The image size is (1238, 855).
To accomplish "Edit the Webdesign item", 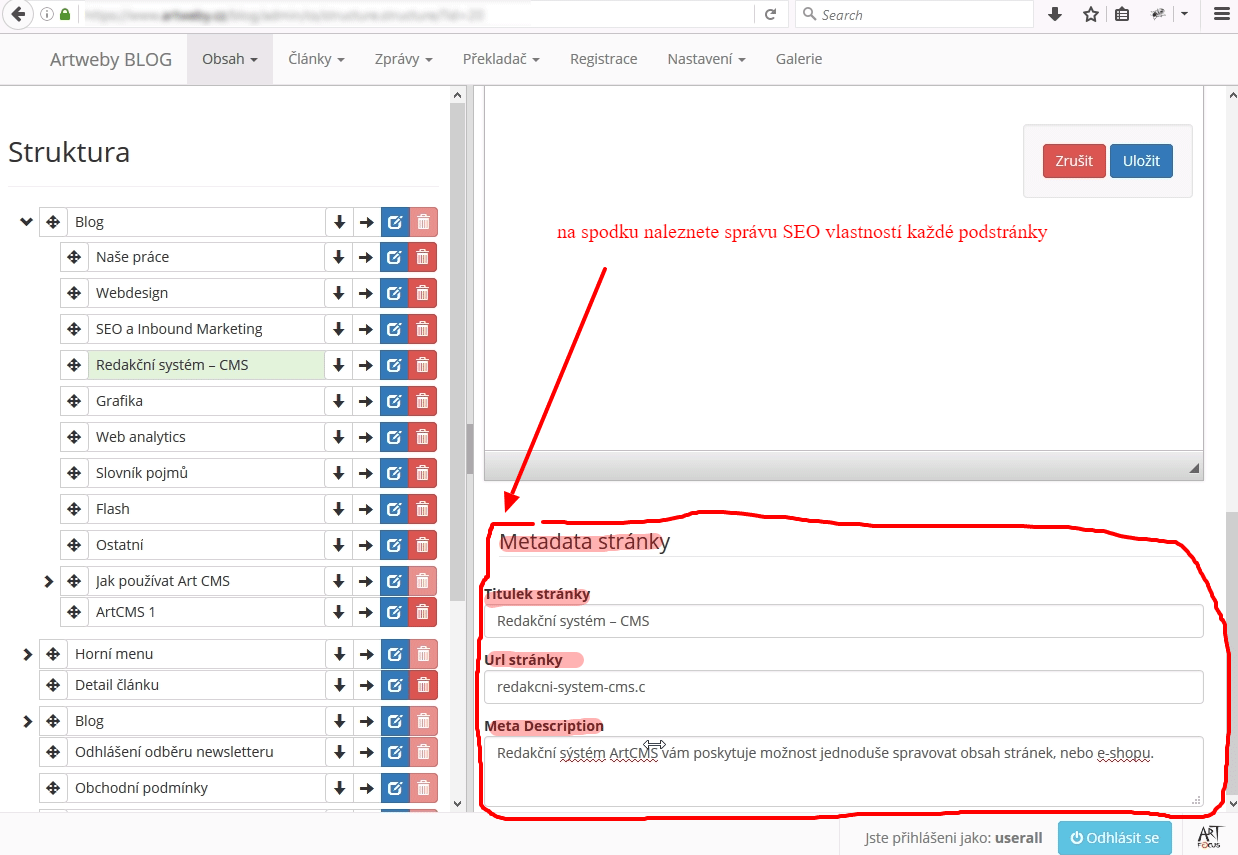I will tap(394, 293).
